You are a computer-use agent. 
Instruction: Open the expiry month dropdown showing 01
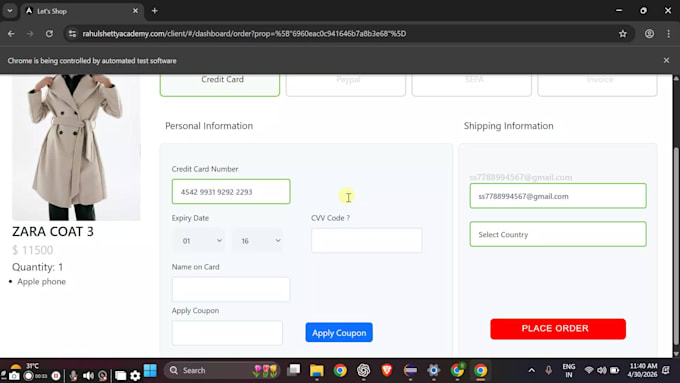pos(200,241)
